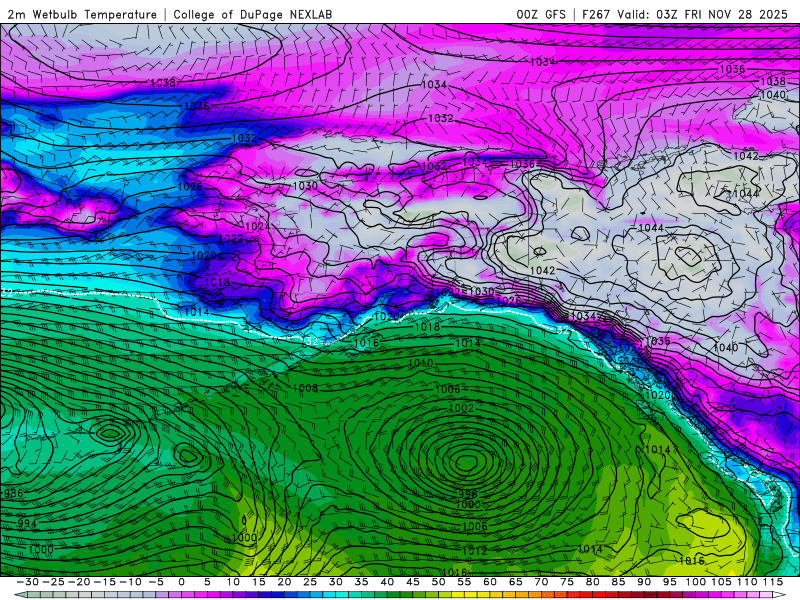Click the 75 value on the color scale
This screenshot has width=800, height=600.
pos(567,582)
